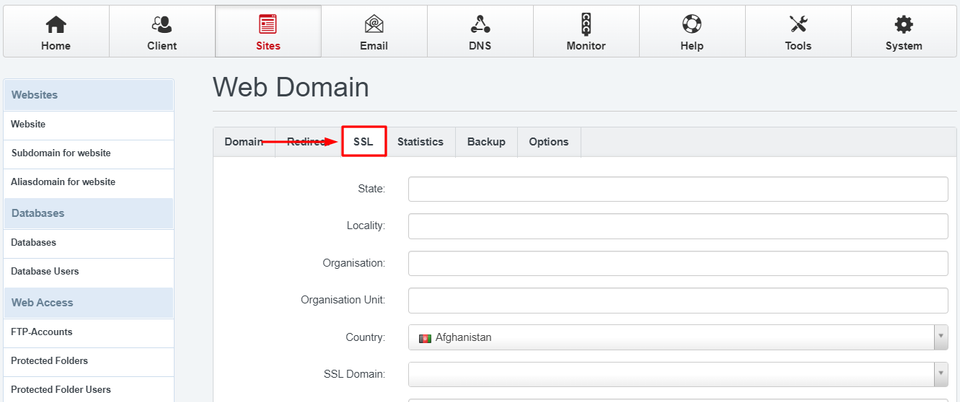Expand the Country dropdown showing Afghanistan
Screen dimensions: 960x402
678,338
